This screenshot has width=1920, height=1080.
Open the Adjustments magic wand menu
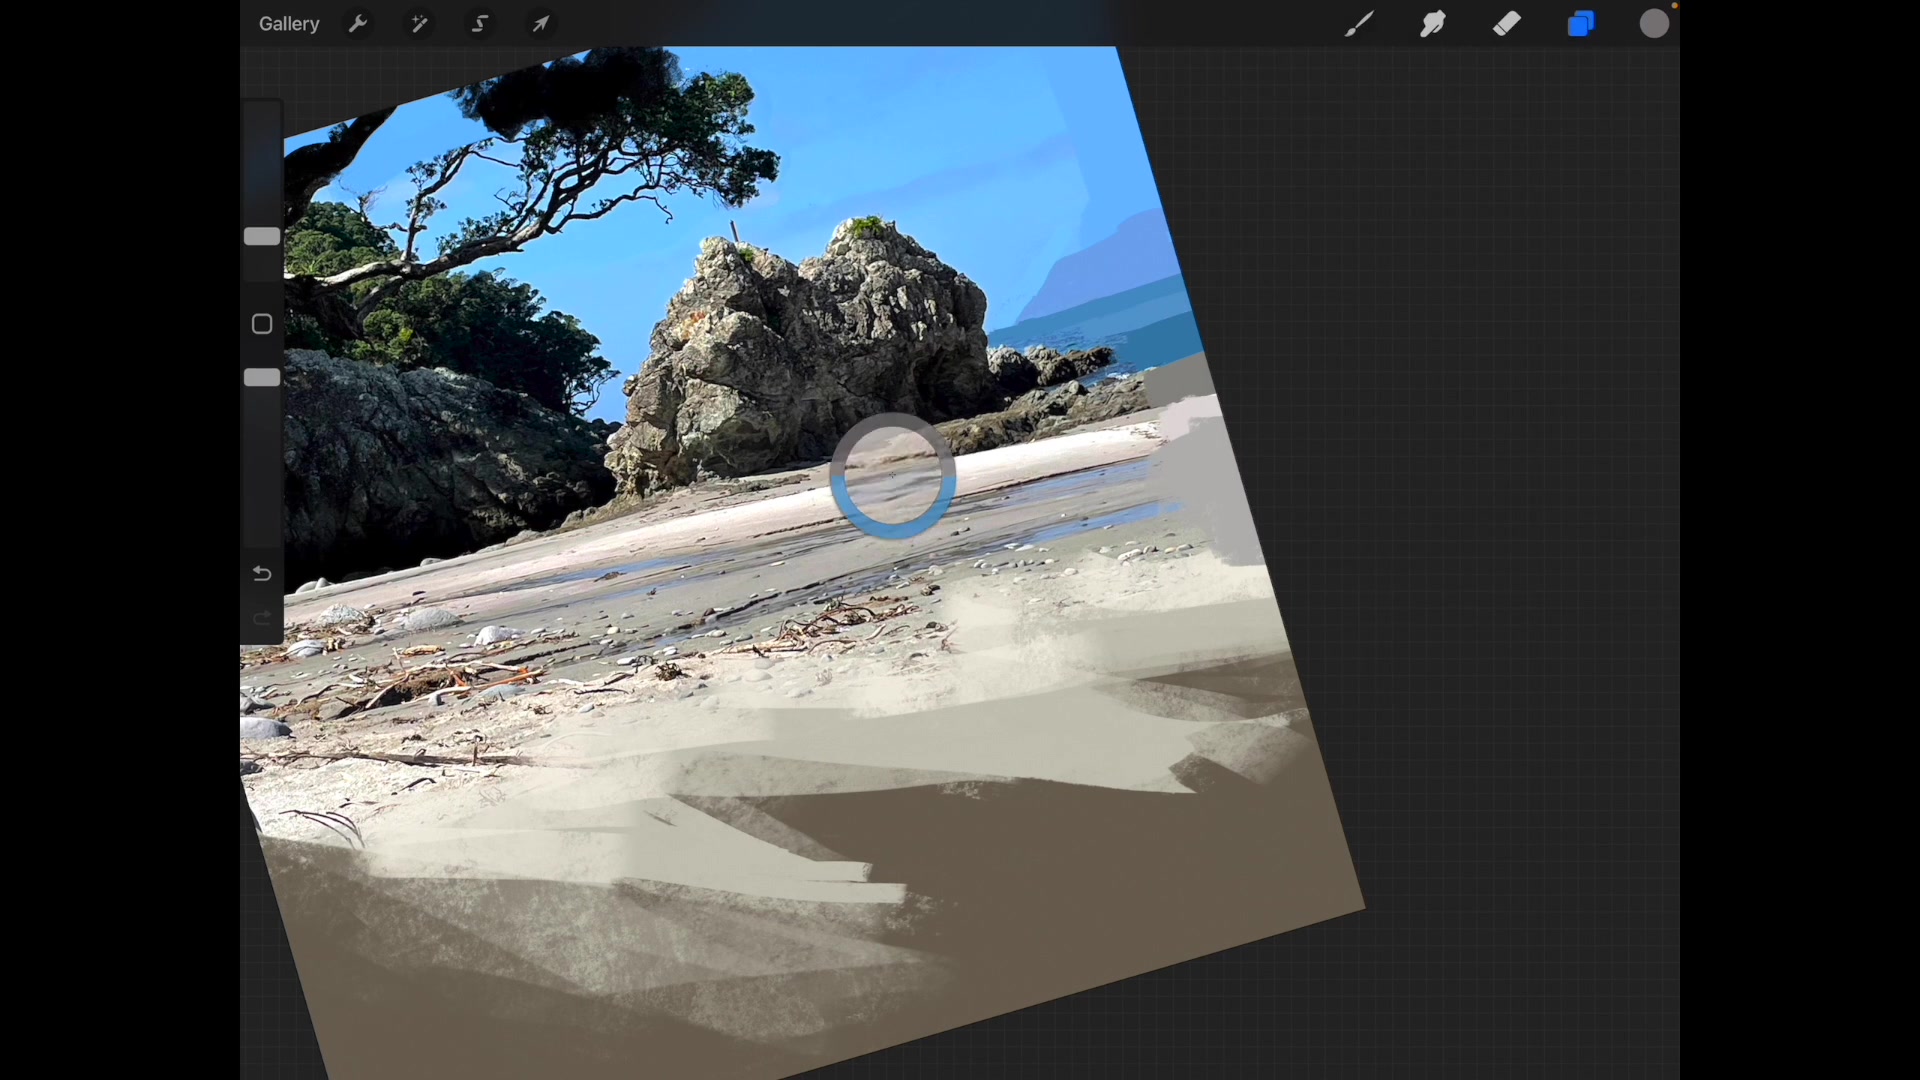tap(419, 24)
